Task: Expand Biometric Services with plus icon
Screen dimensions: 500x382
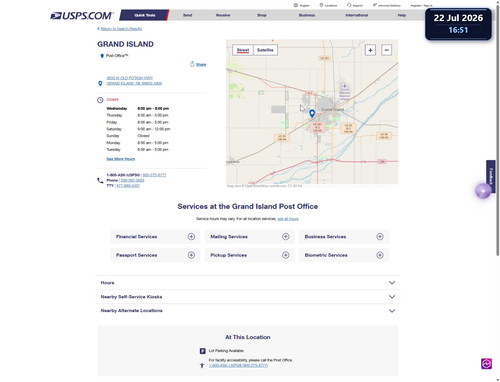Action: (380, 255)
